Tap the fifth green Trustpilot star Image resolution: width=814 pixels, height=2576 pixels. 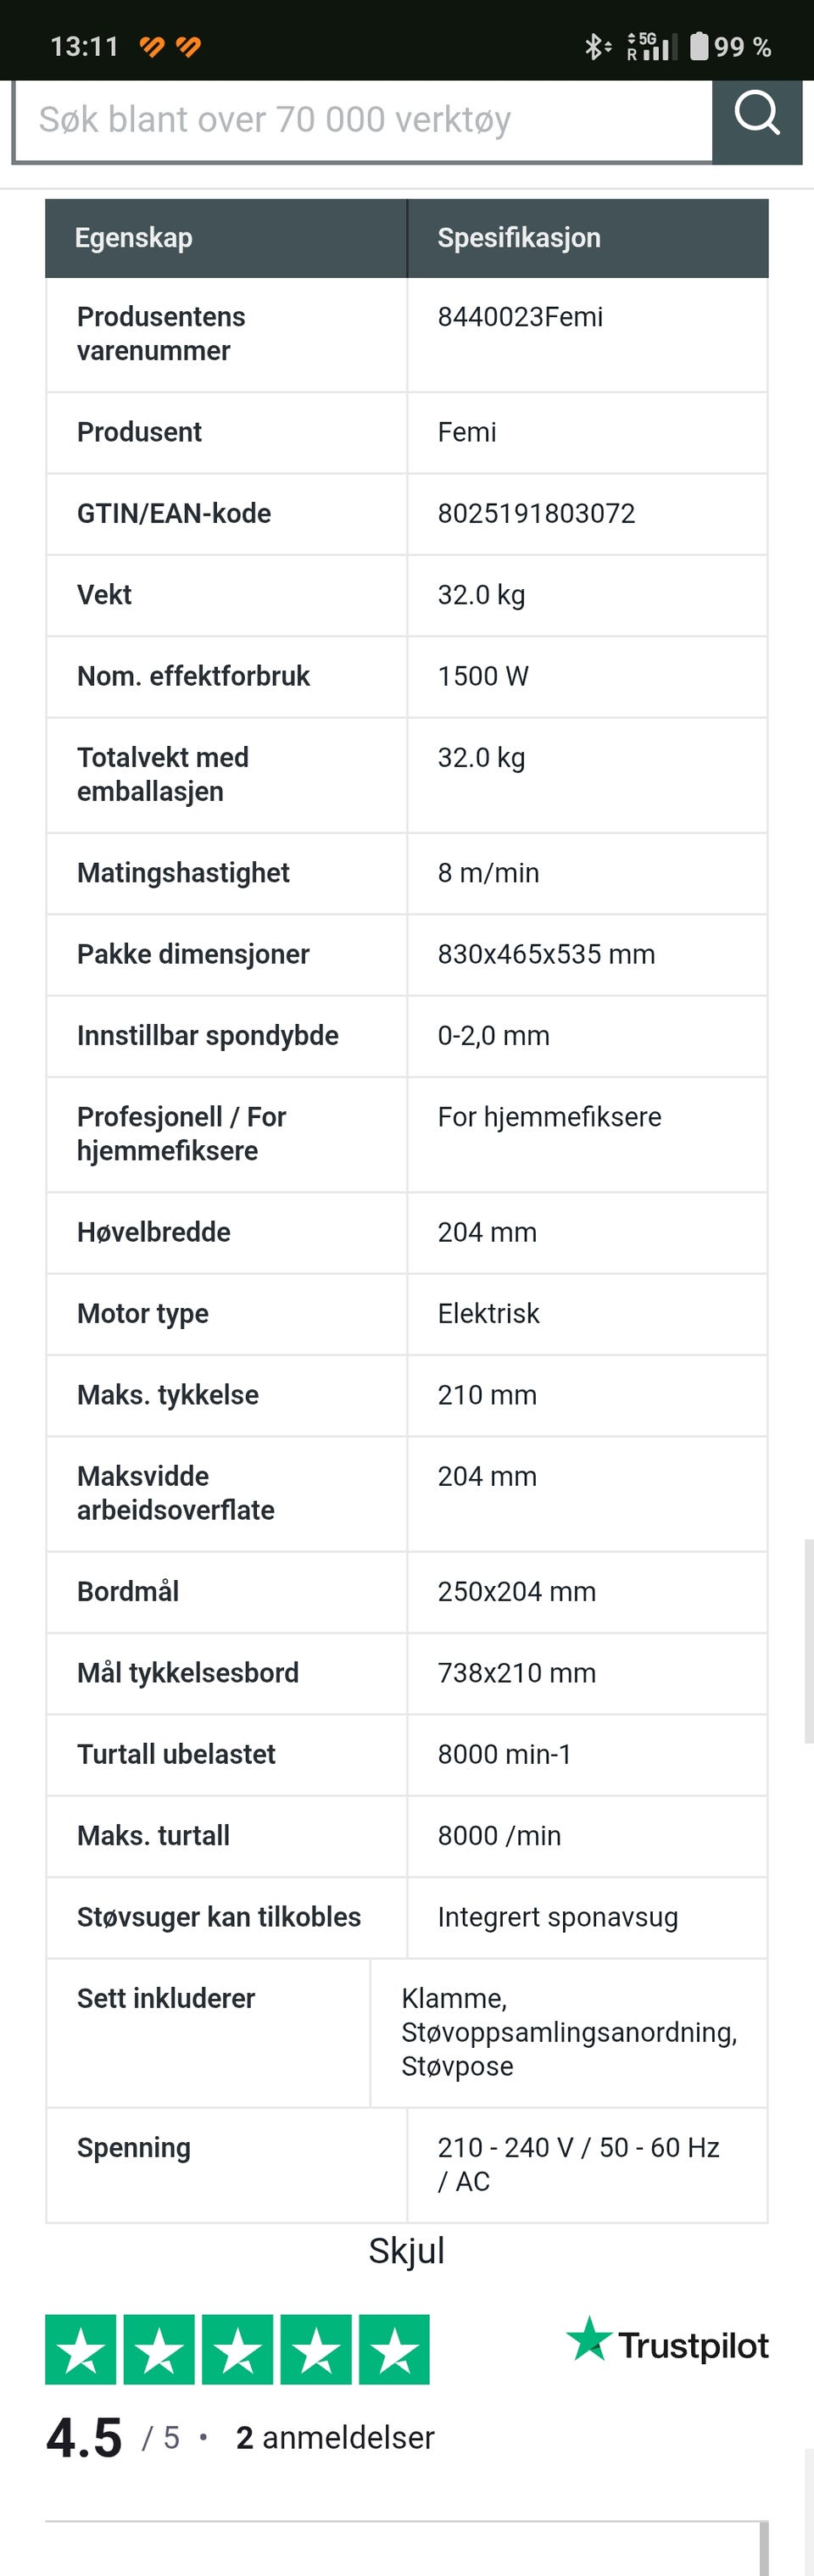[394, 2349]
